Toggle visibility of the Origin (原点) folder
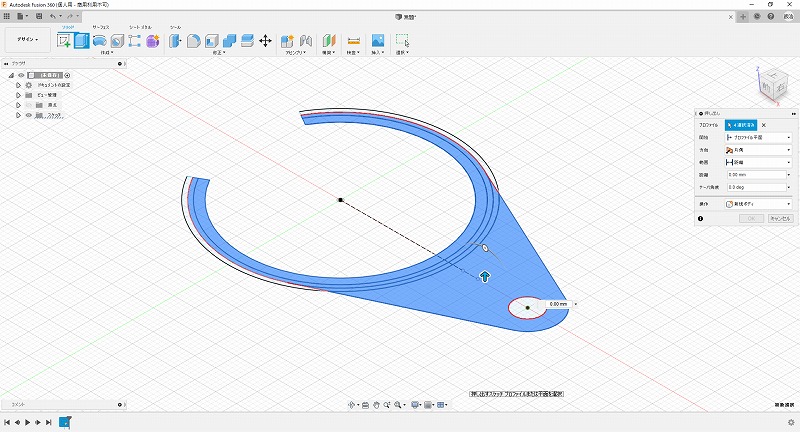The height and width of the screenshot is (432, 800). pos(28,105)
